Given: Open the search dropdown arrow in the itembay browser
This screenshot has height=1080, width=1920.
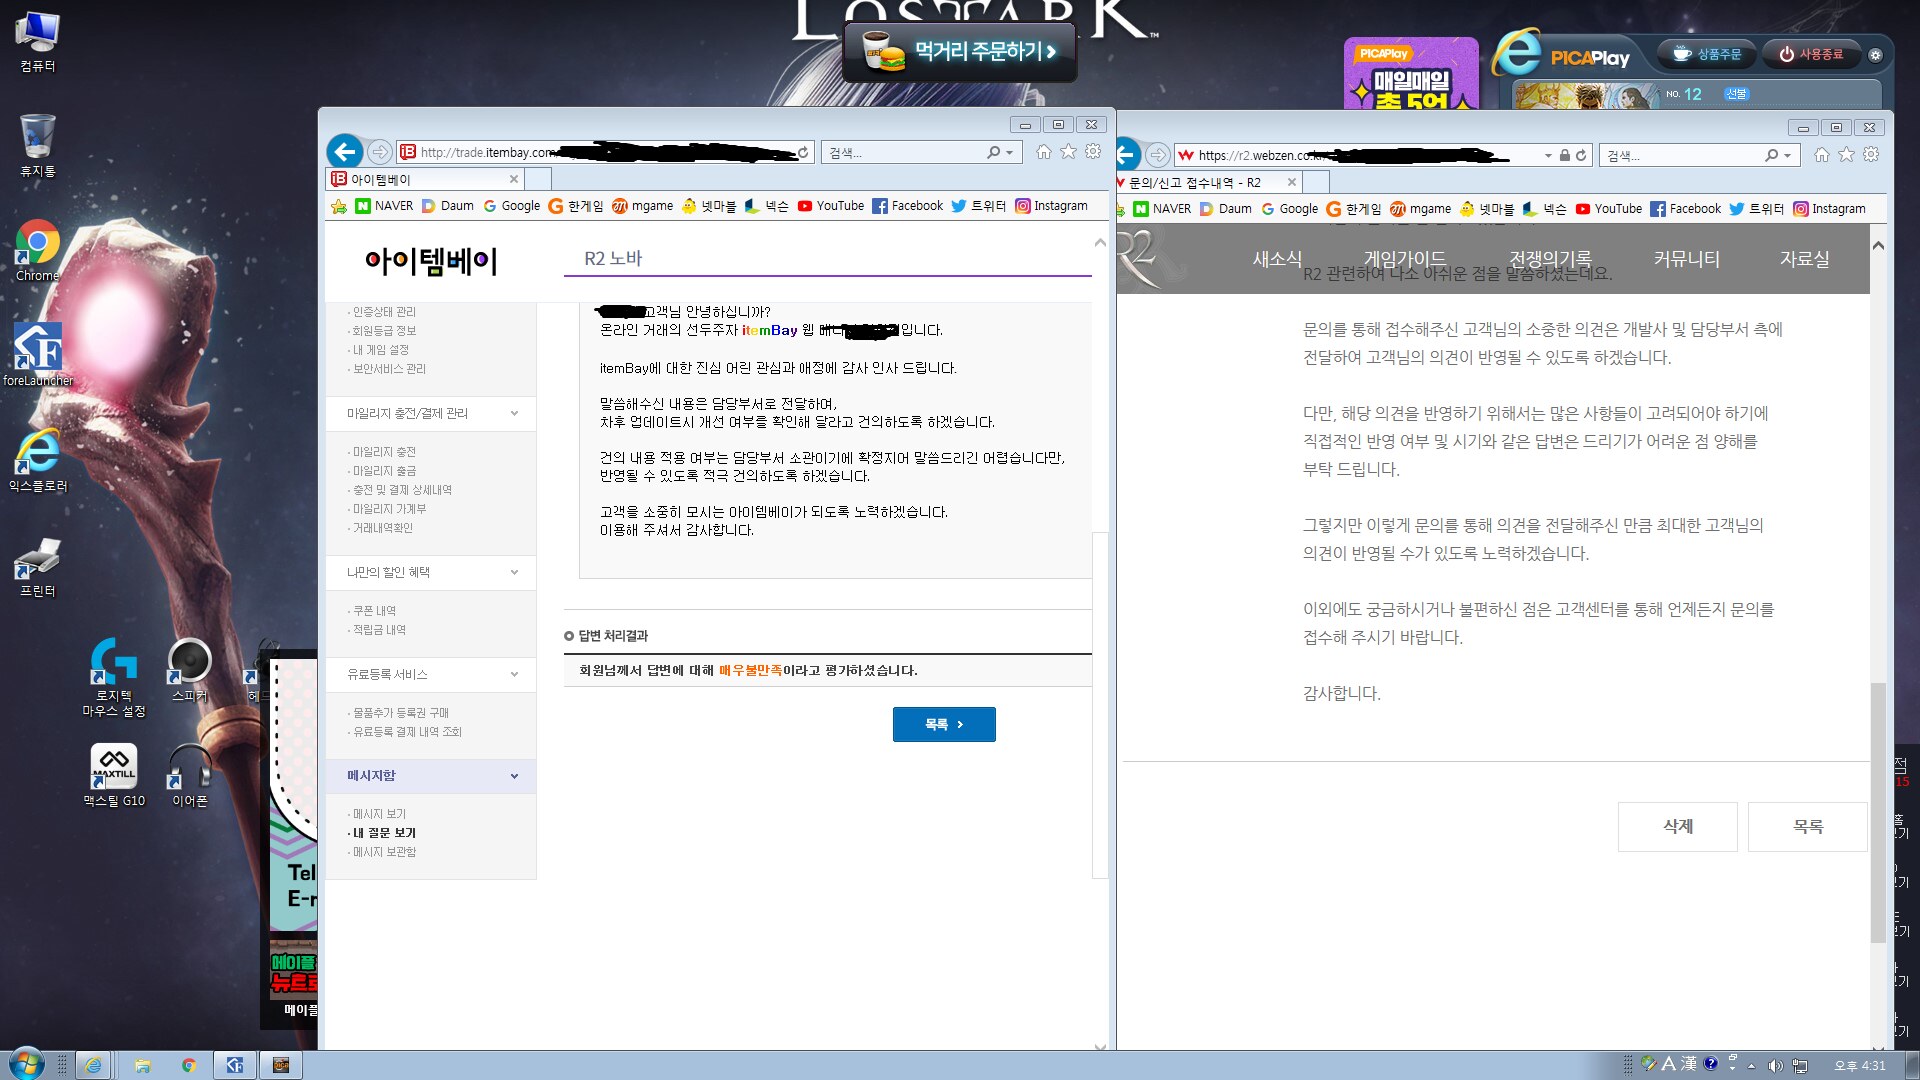Looking at the screenshot, I should point(1010,153).
